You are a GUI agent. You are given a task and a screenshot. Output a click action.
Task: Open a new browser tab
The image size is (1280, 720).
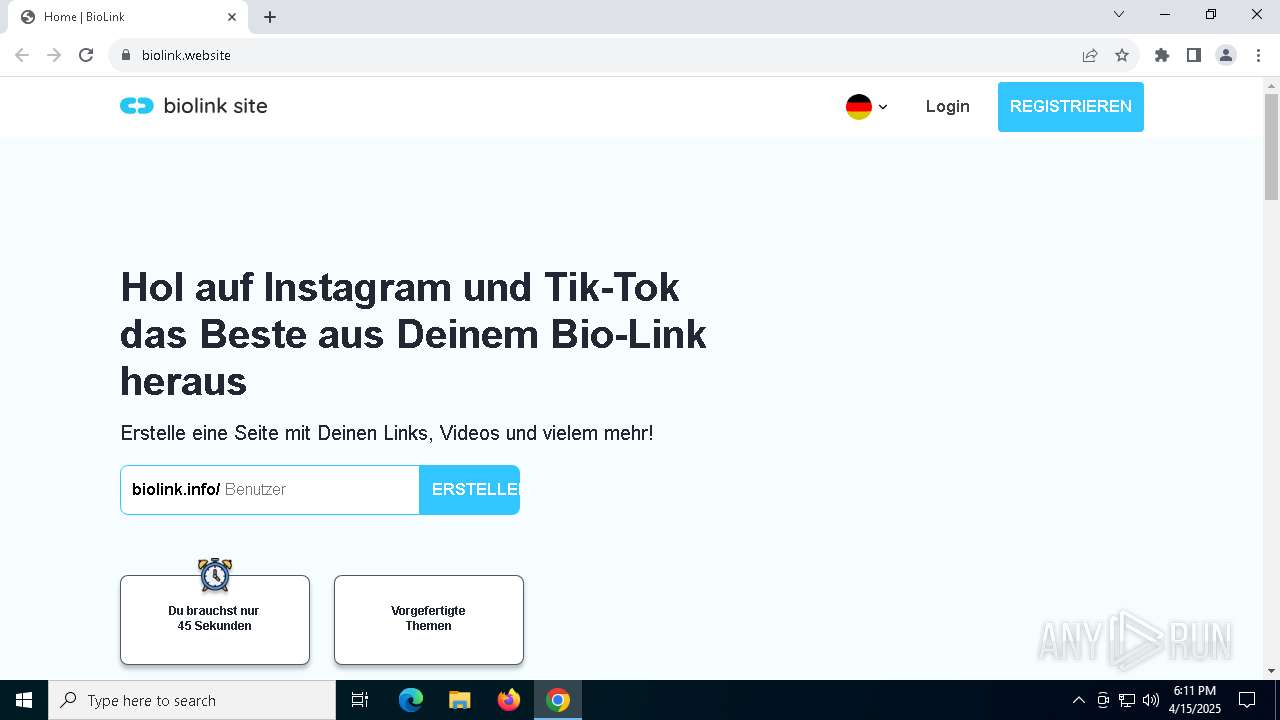270,17
